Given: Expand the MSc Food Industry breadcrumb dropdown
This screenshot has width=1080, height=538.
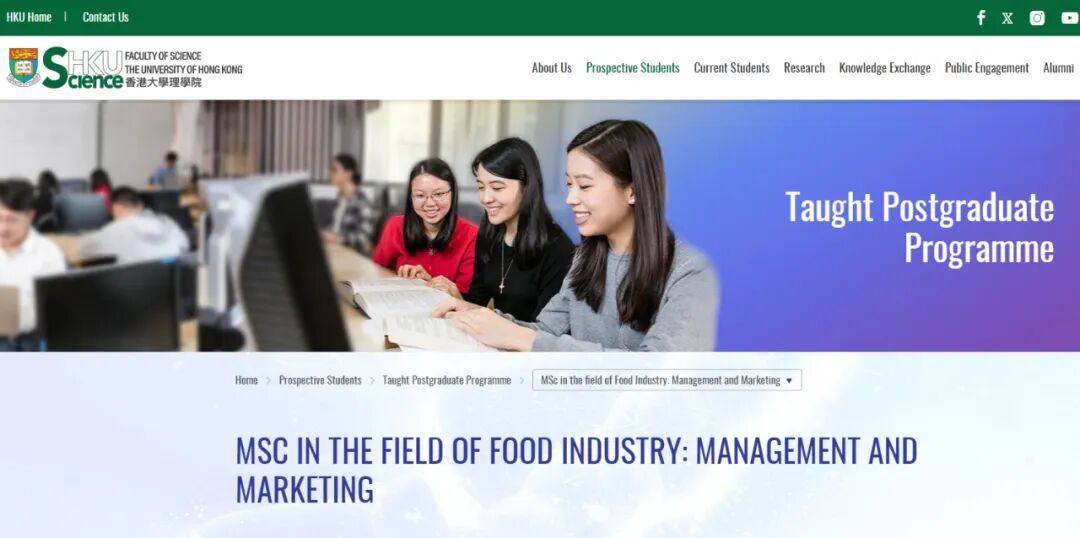Looking at the screenshot, I should 667,380.
